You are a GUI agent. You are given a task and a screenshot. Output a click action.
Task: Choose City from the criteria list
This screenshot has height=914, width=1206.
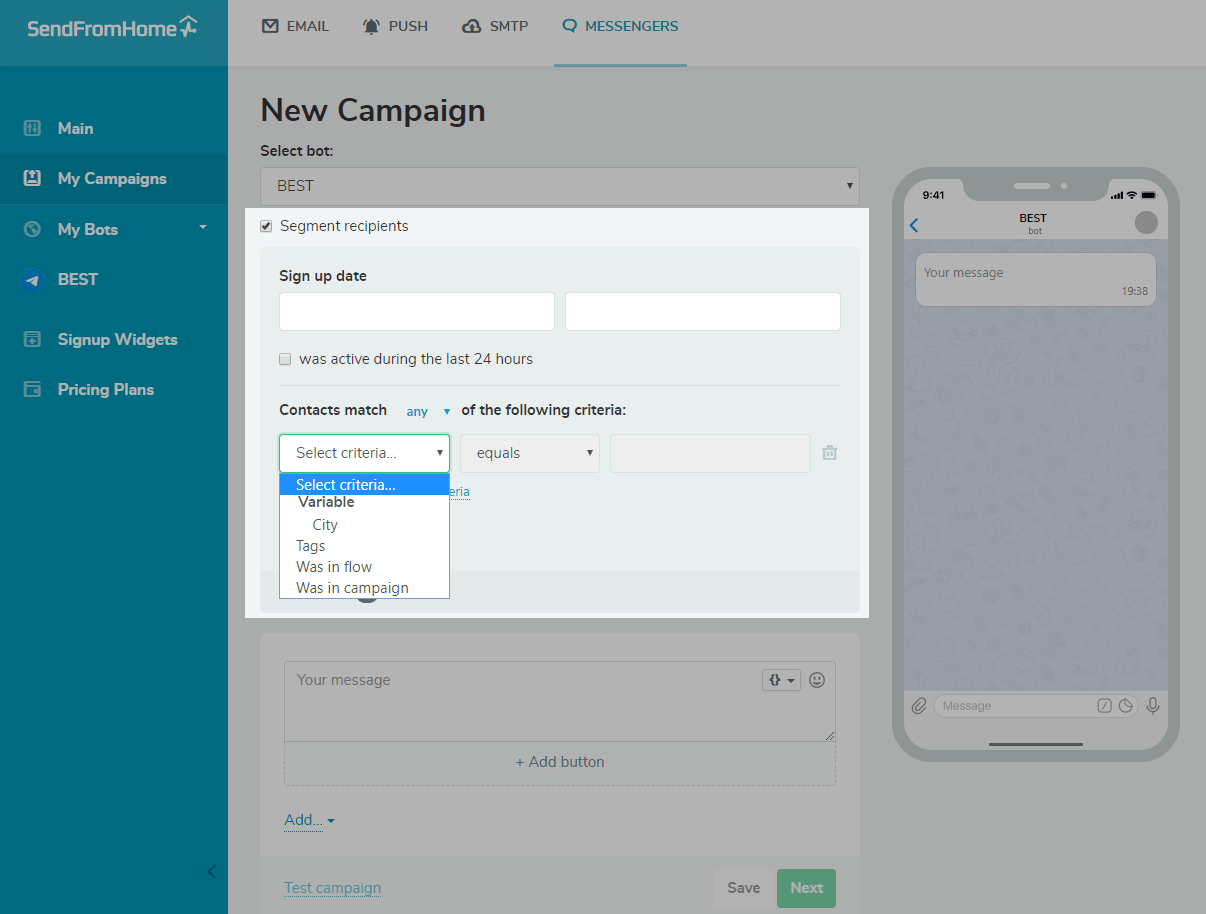pos(325,525)
